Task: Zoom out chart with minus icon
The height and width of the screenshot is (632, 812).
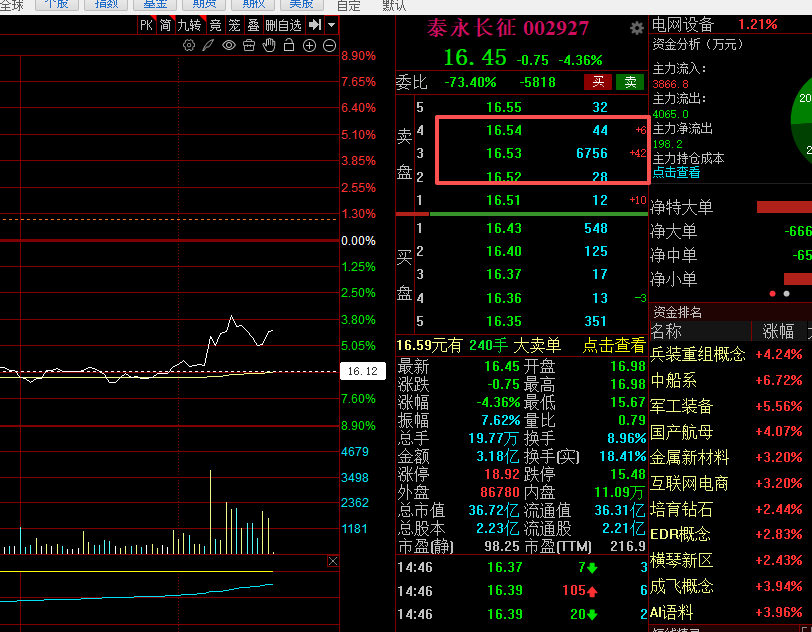Action: 329,46
